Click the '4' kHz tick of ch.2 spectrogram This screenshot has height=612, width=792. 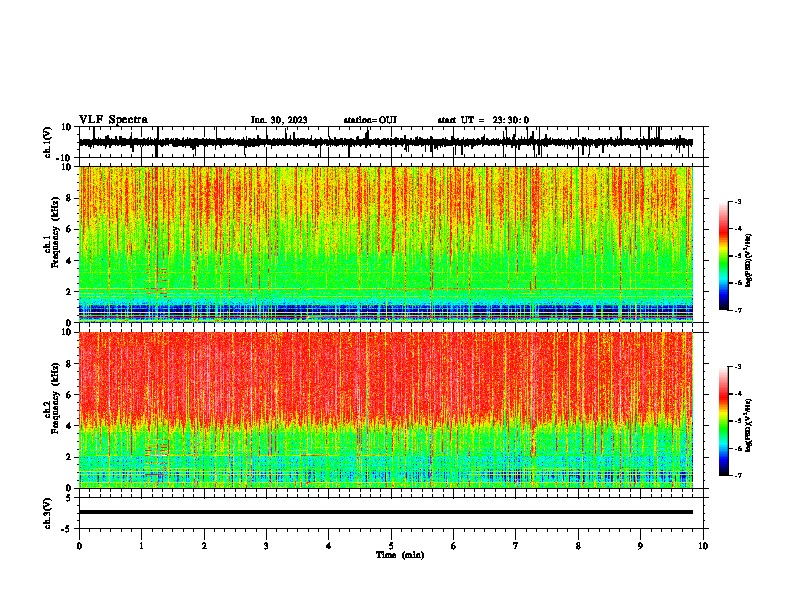click(69, 426)
